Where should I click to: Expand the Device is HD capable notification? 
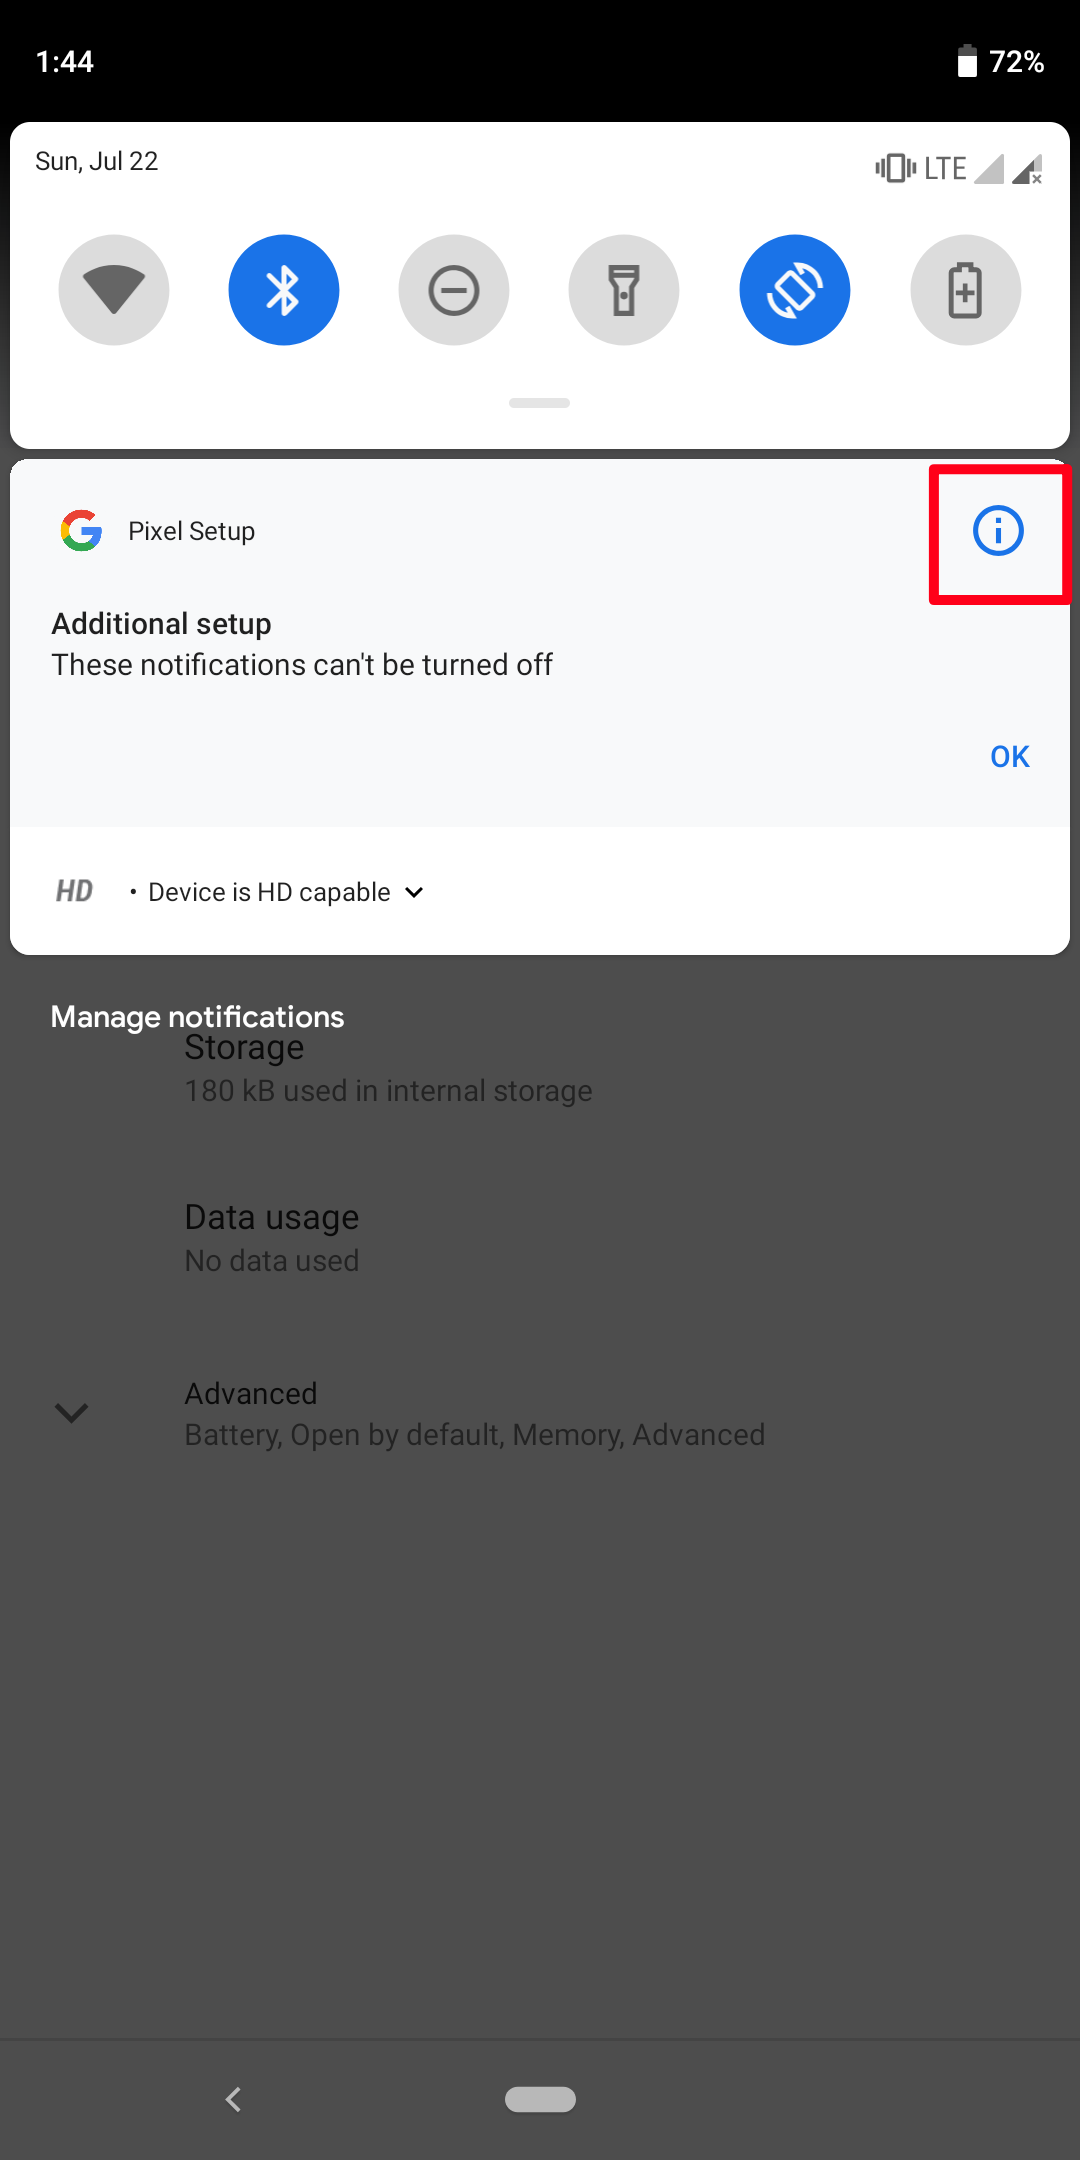[x=414, y=892]
